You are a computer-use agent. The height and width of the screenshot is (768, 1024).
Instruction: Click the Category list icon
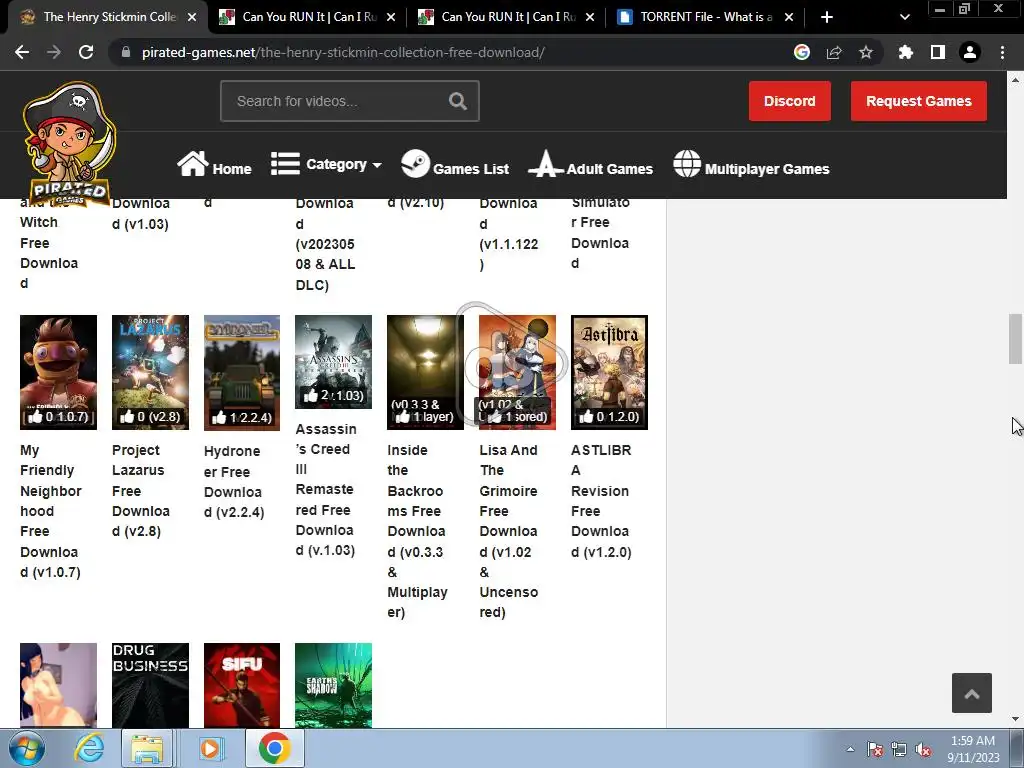[x=285, y=164]
